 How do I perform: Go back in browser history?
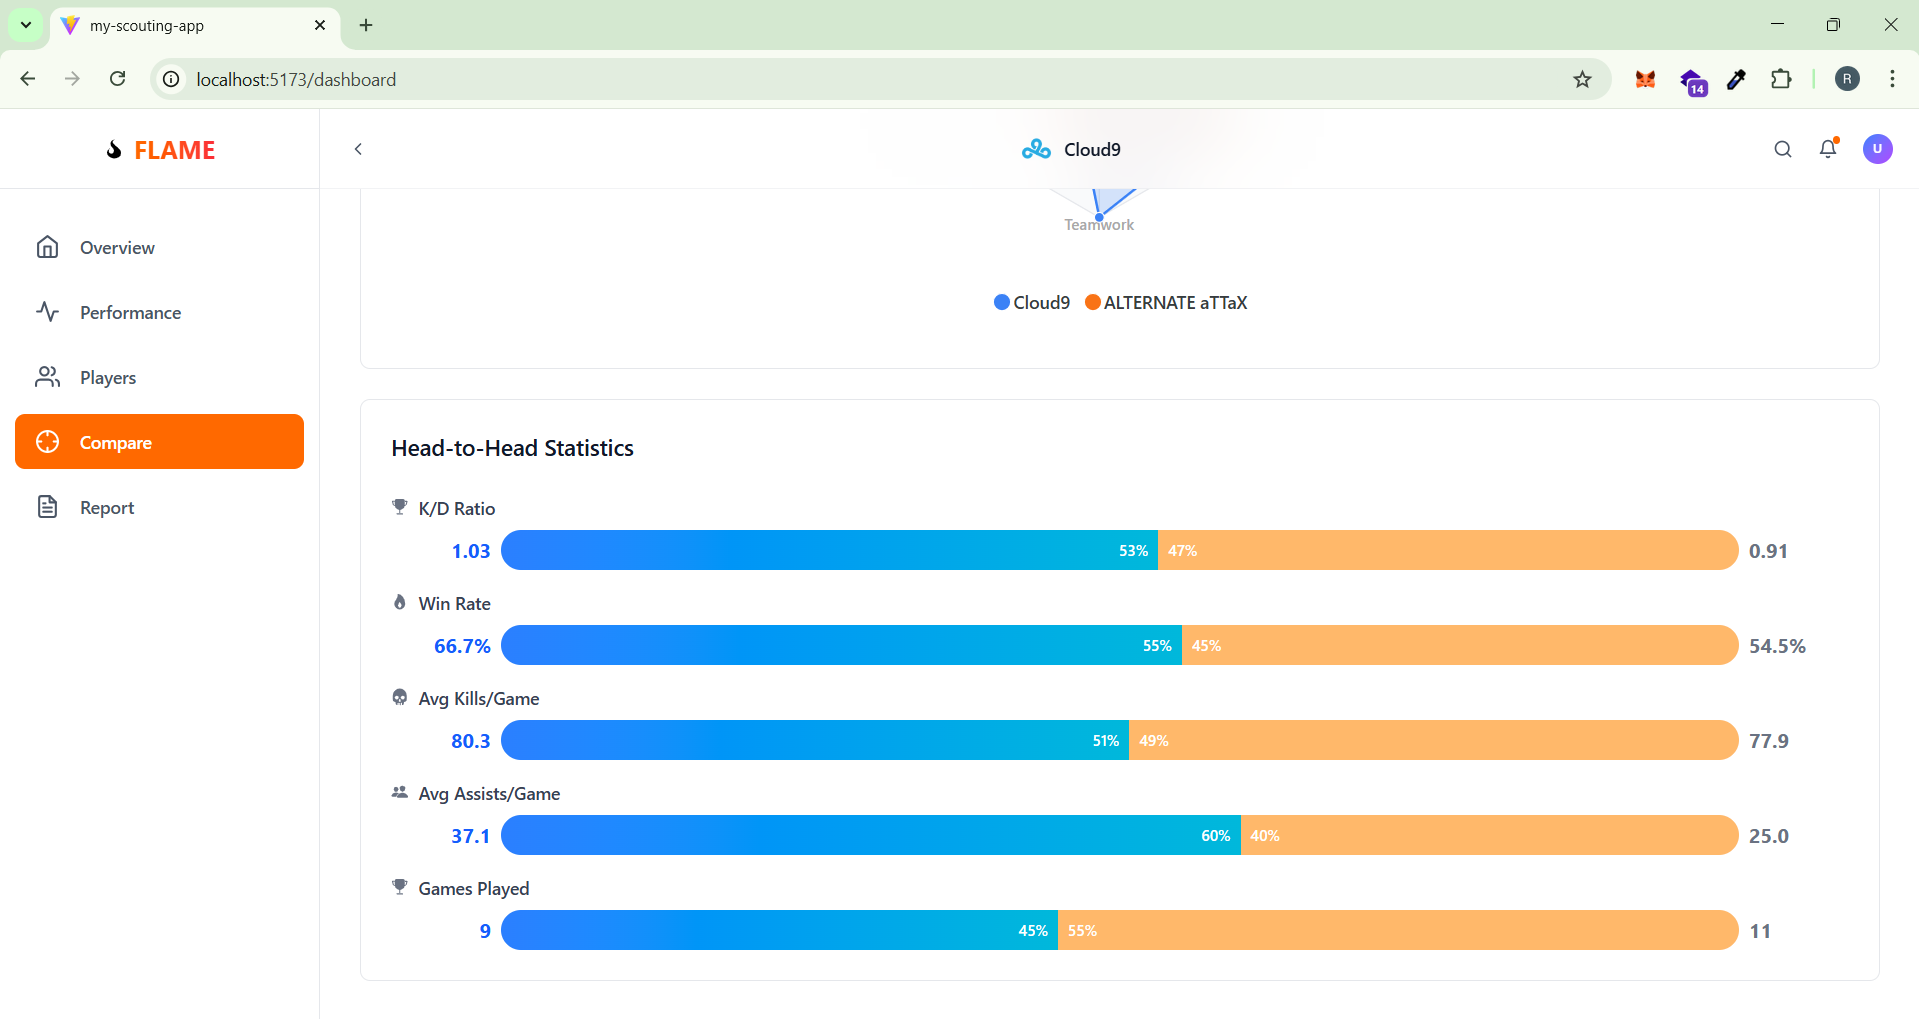(28, 79)
